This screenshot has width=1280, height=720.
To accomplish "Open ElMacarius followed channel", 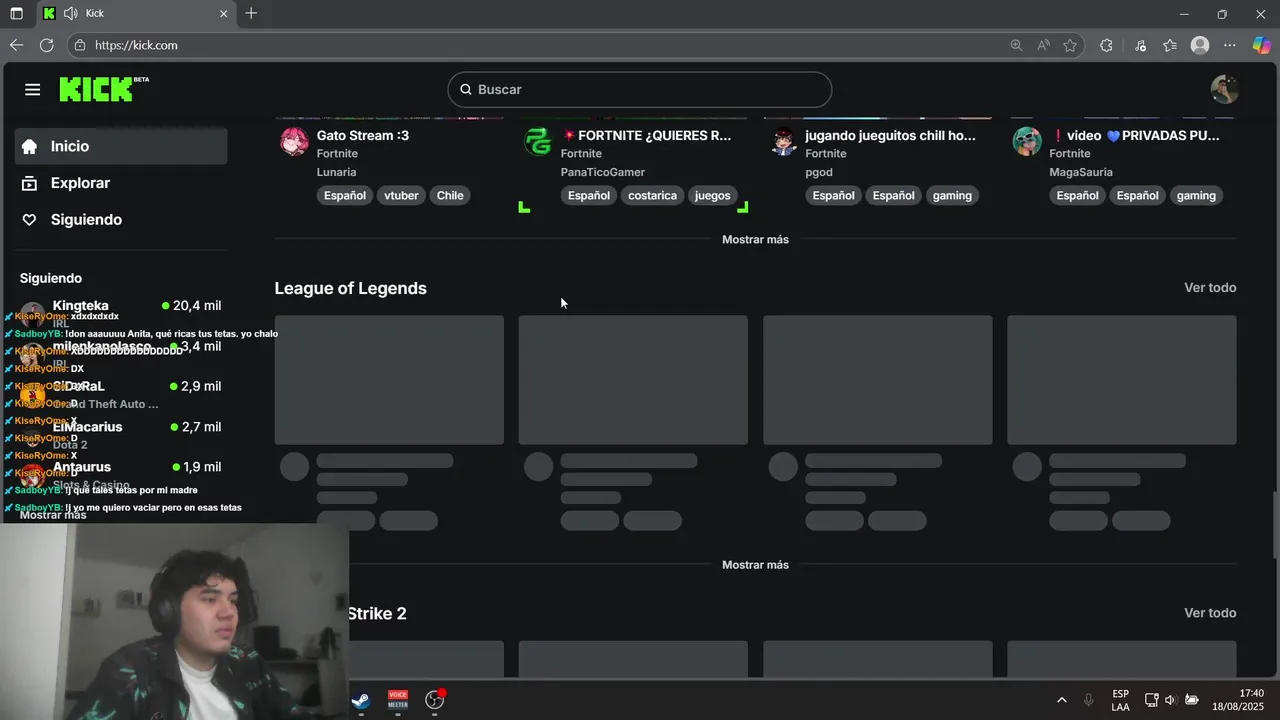I will (121, 434).
